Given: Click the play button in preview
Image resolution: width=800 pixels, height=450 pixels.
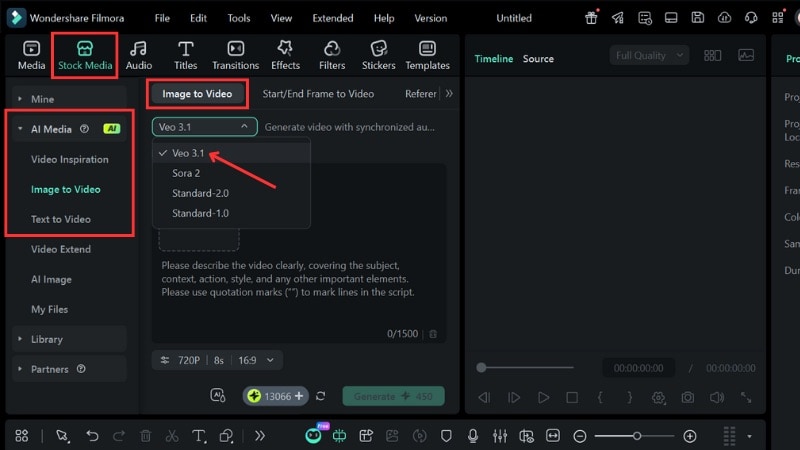Looking at the screenshot, I should click(x=543, y=397).
